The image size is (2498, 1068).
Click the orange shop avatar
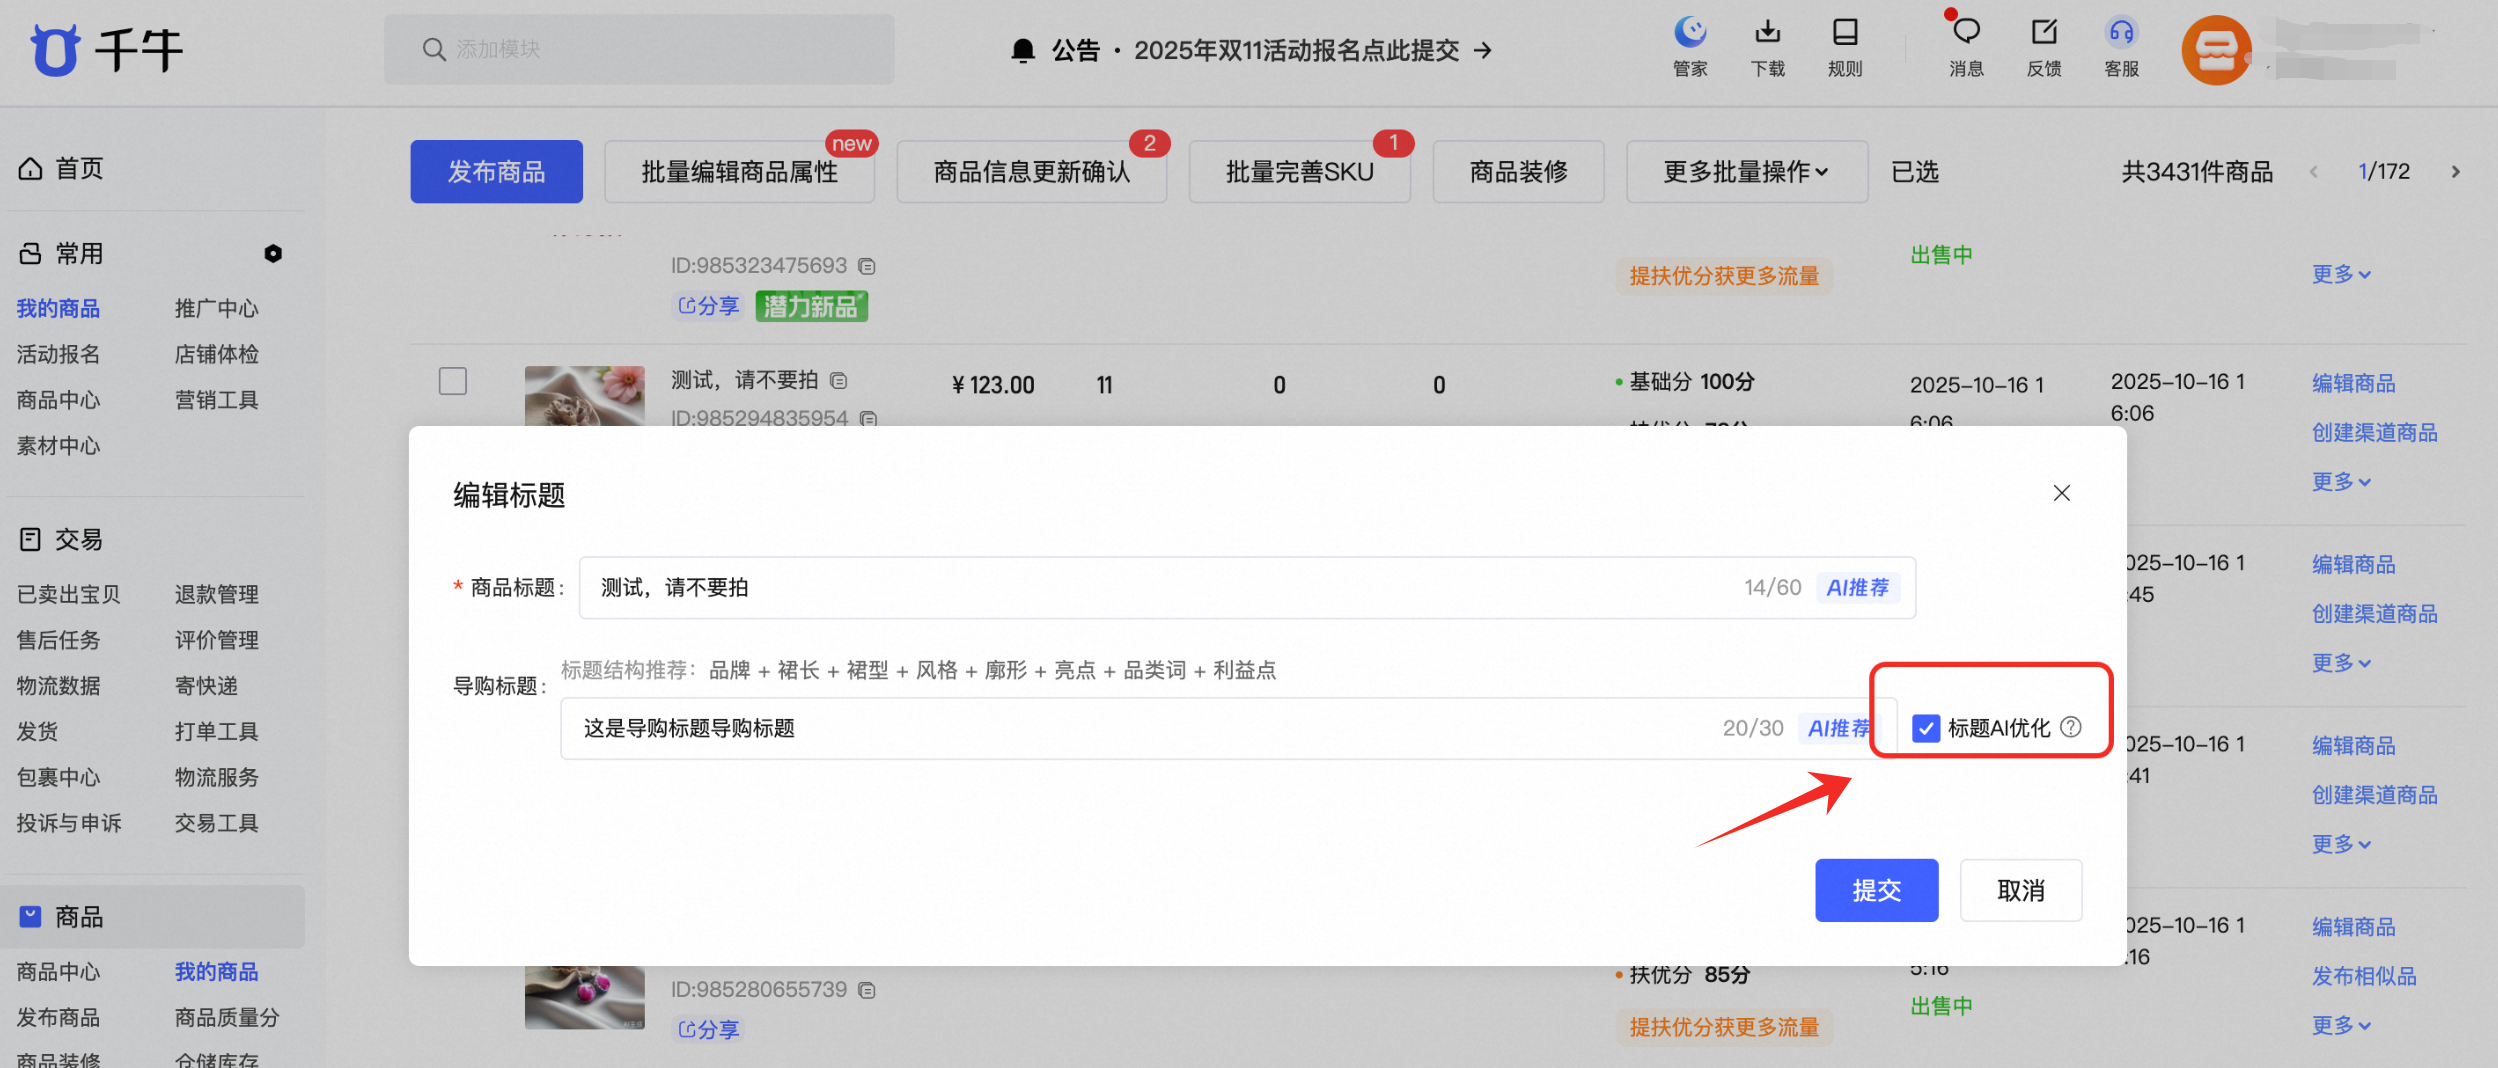pyautogui.click(x=2215, y=50)
